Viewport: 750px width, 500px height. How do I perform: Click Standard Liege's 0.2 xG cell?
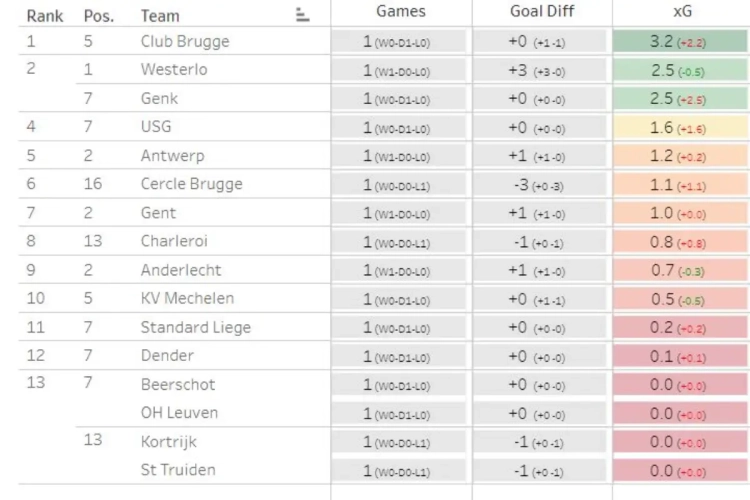pos(680,328)
